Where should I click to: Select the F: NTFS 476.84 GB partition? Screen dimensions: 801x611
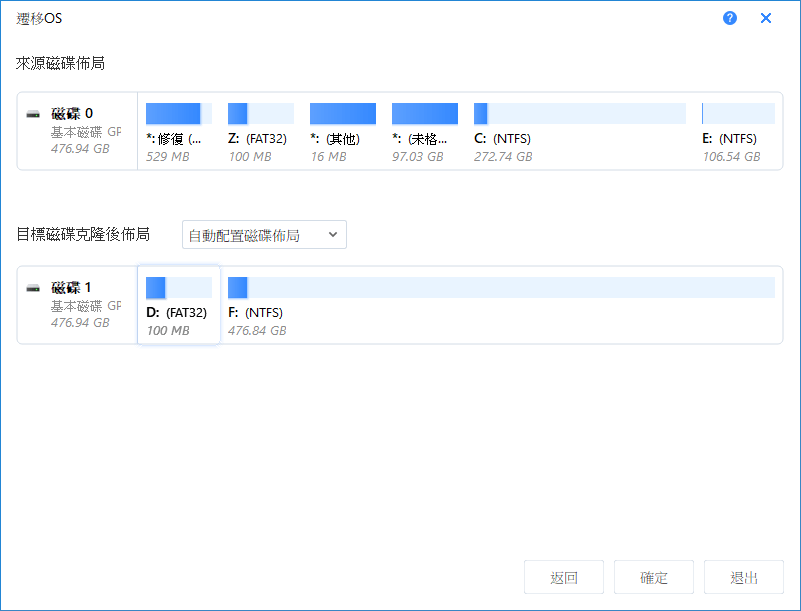[500, 305]
